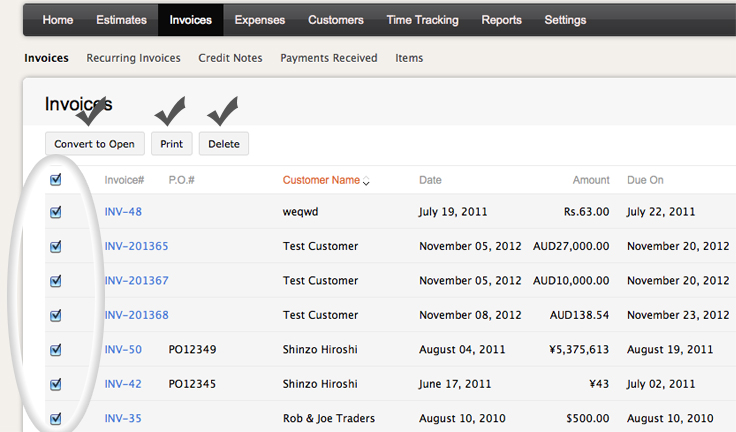Click the Print button

172,144
